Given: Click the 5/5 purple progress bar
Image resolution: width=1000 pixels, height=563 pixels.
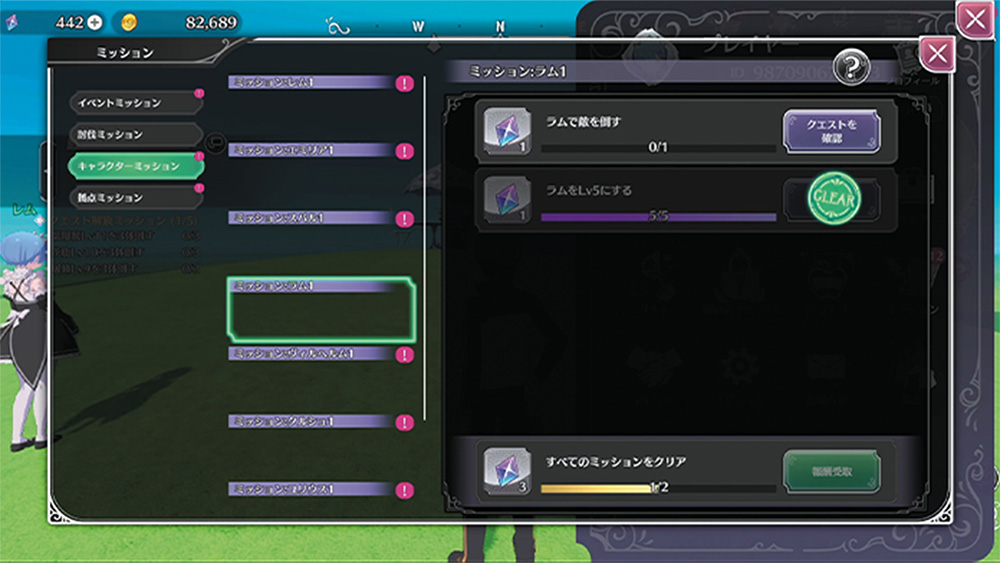Looking at the screenshot, I should click(x=658, y=217).
